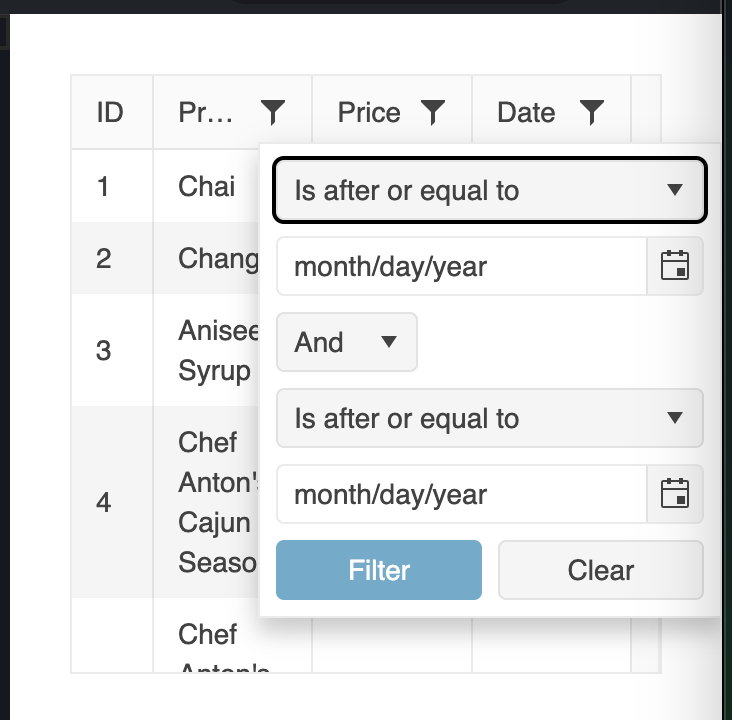Viewport: 732px width, 720px height.
Task: Click the Date column header text
Action: pos(526,112)
